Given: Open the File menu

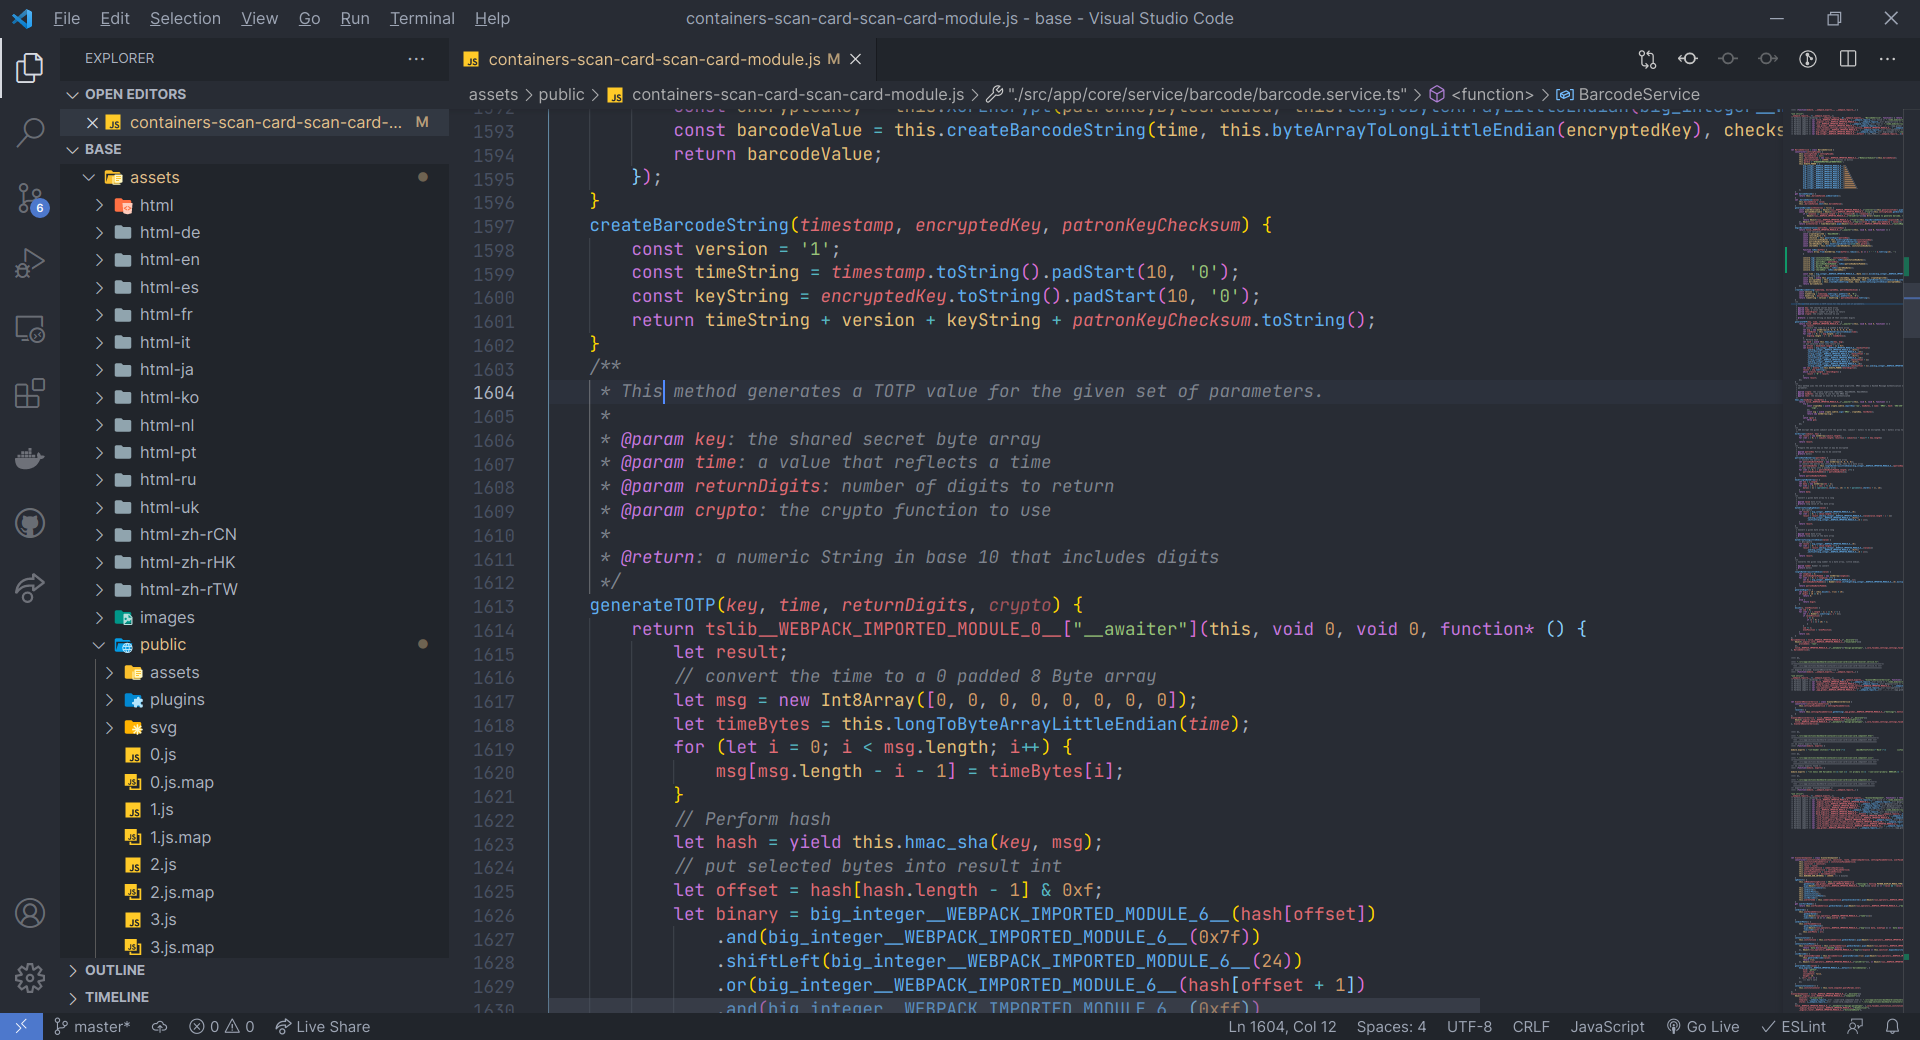Looking at the screenshot, I should click(x=67, y=18).
